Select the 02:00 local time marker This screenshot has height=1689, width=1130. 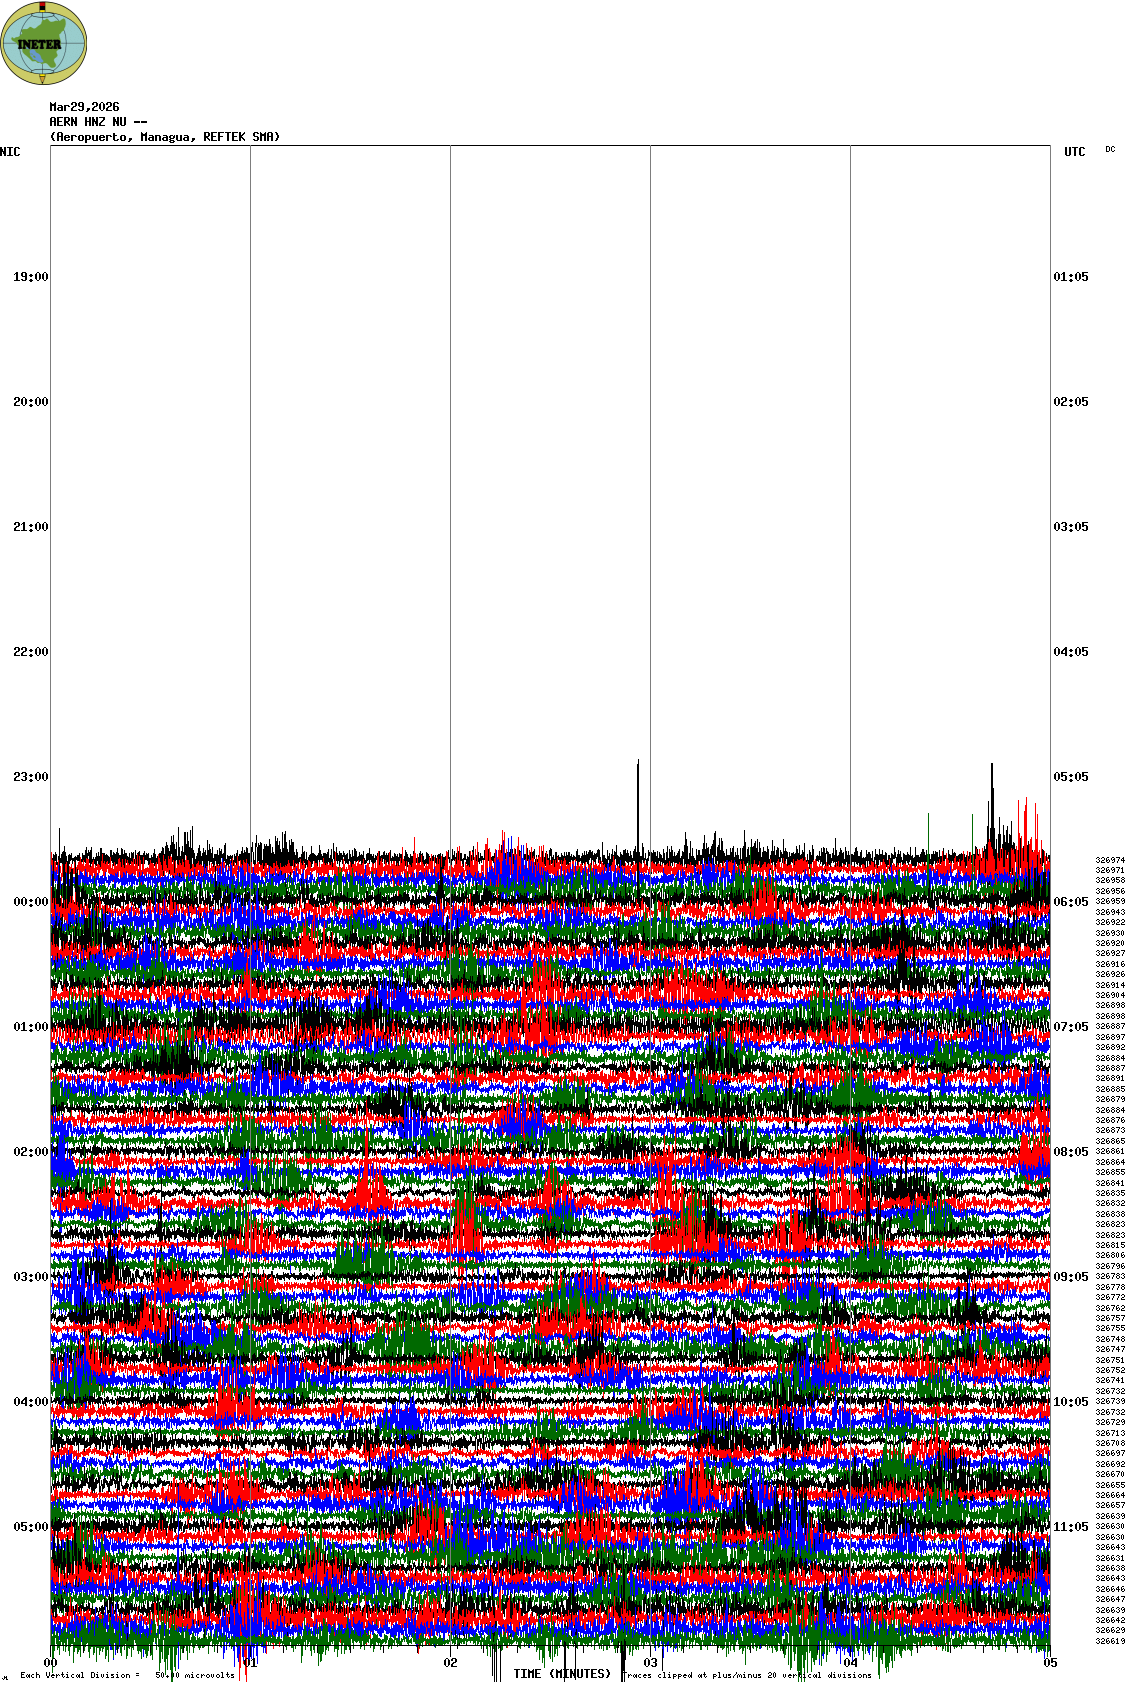point(30,1152)
